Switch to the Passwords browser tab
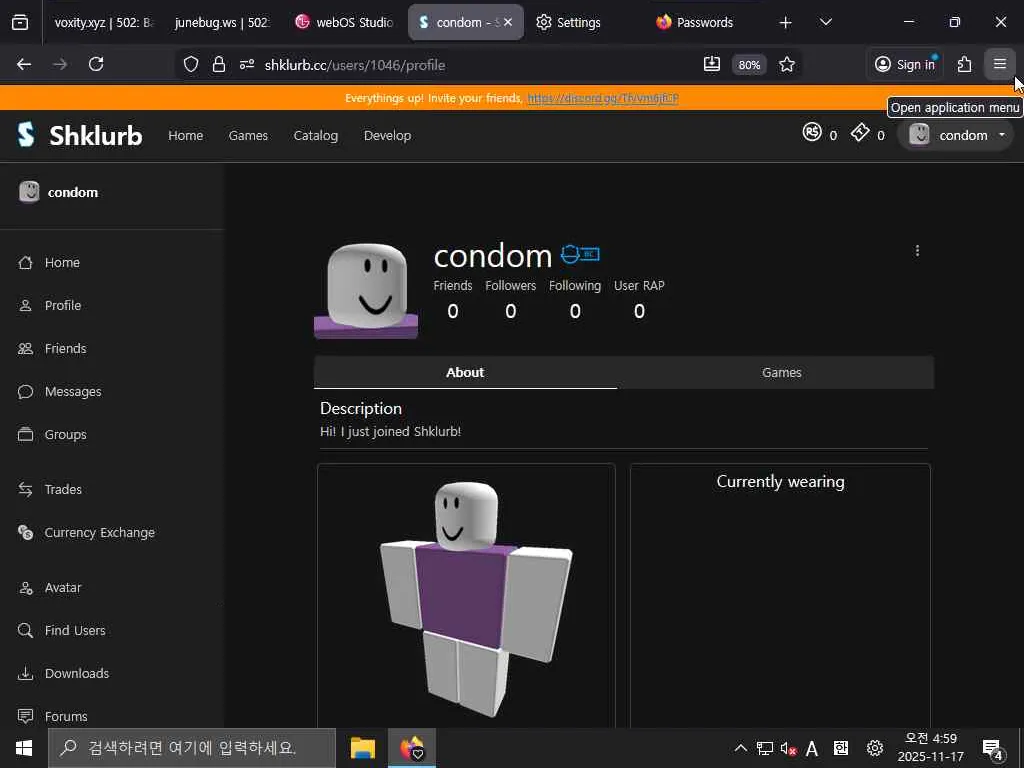 (705, 22)
